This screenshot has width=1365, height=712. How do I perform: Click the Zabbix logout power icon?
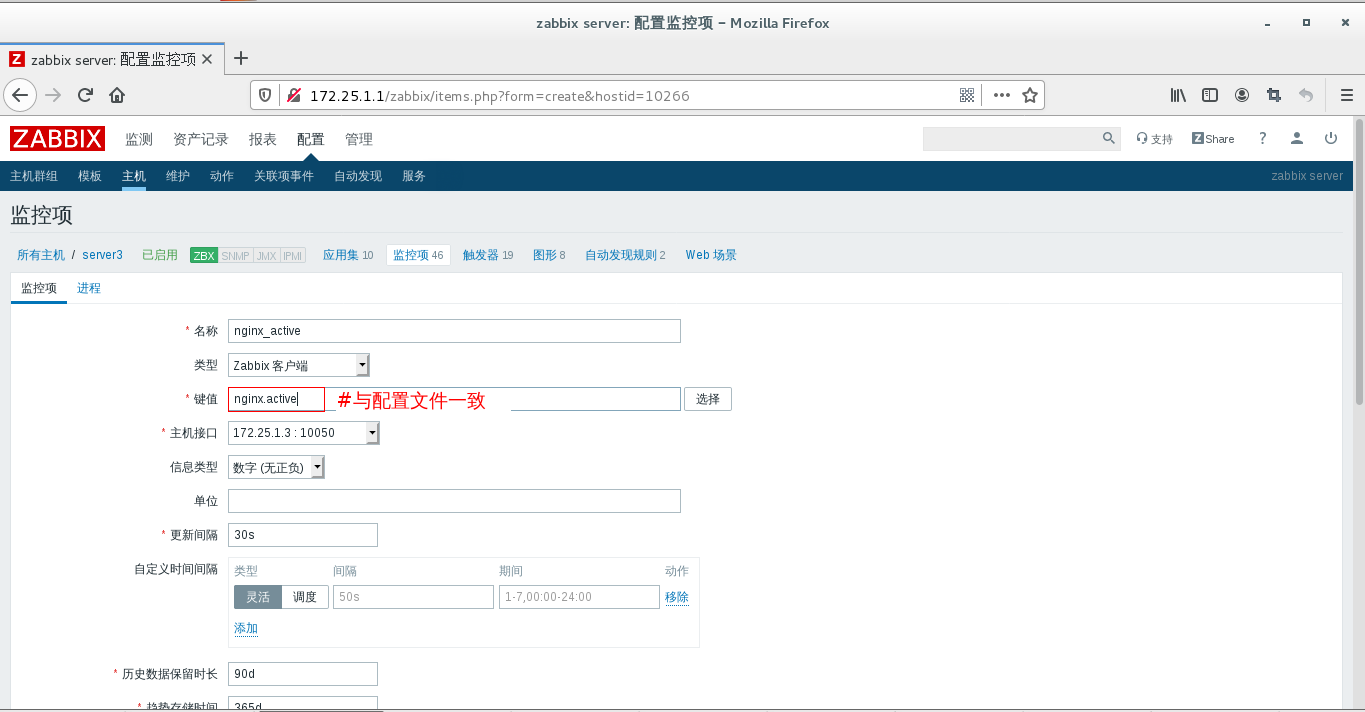[x=1331, y=138]
